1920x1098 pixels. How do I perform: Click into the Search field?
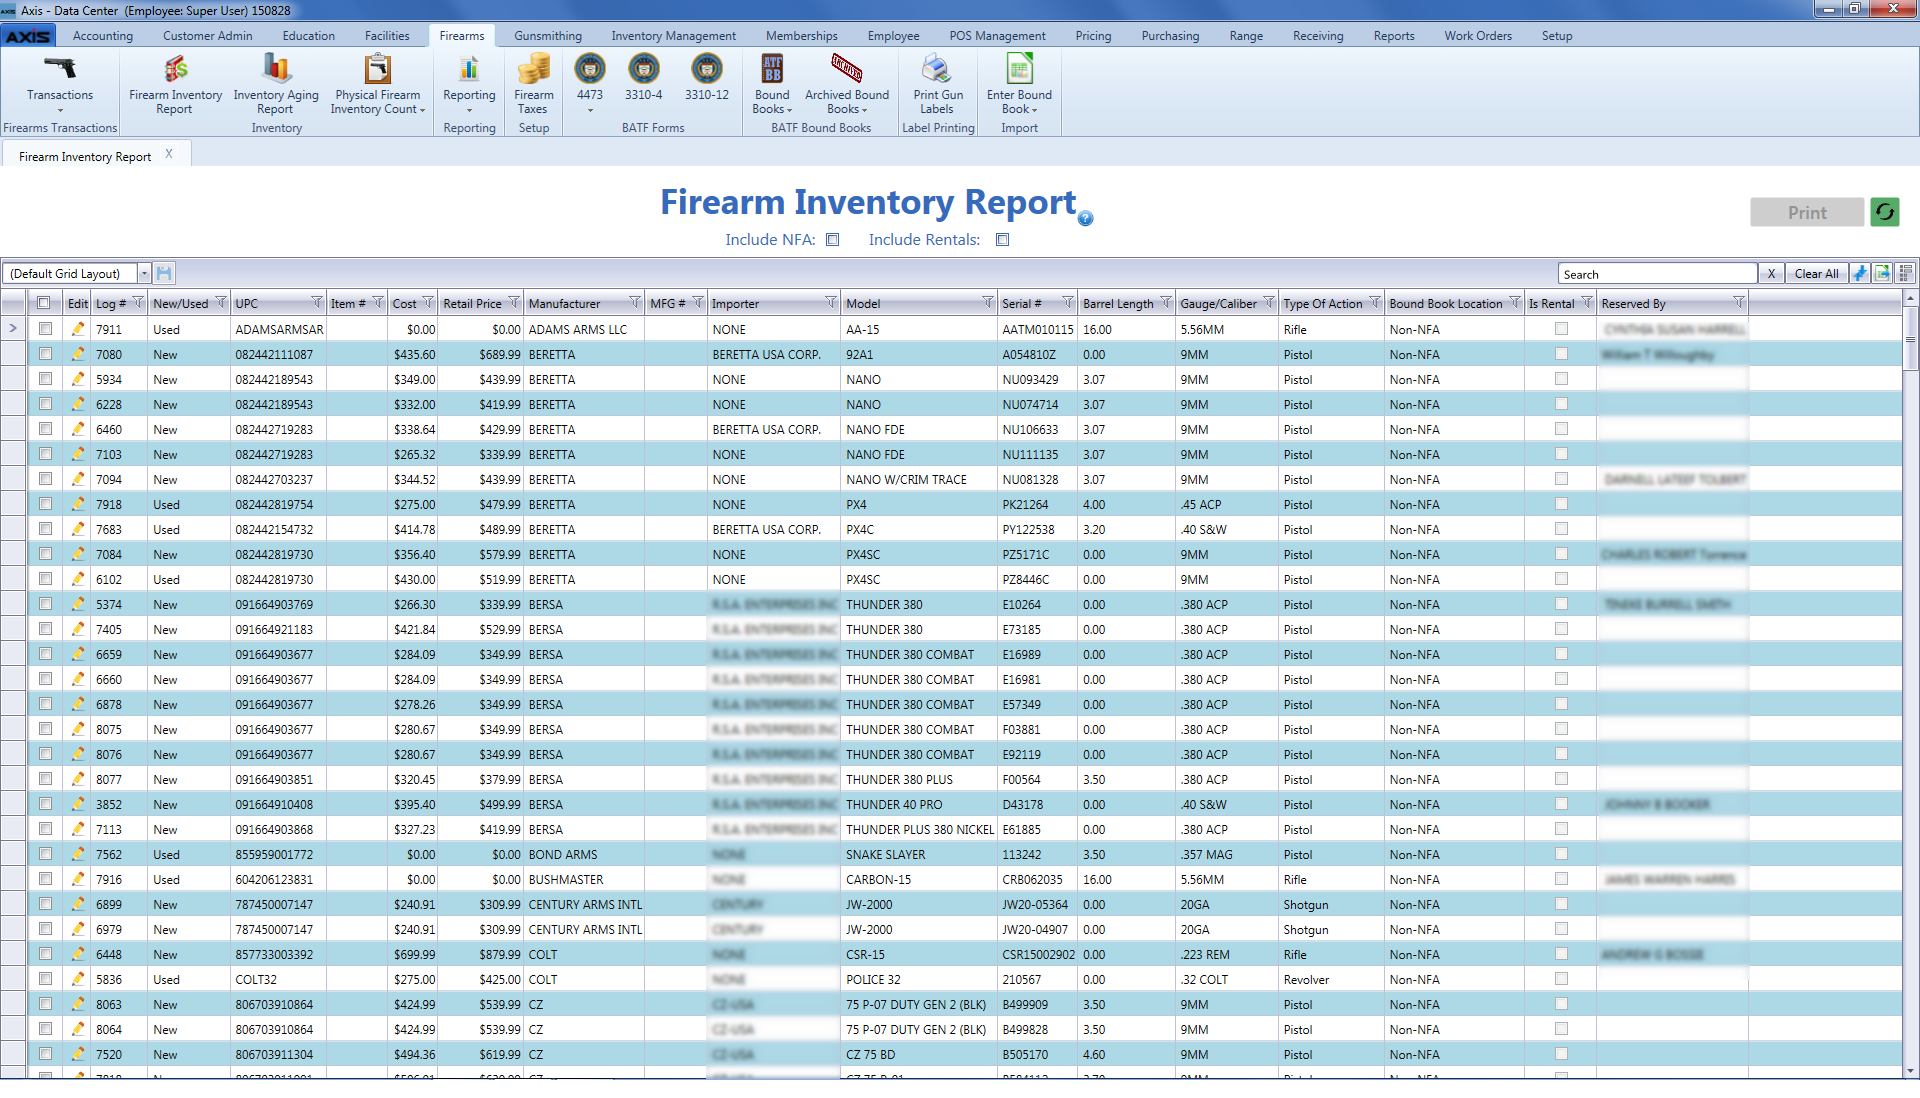tap(1657, 273)
